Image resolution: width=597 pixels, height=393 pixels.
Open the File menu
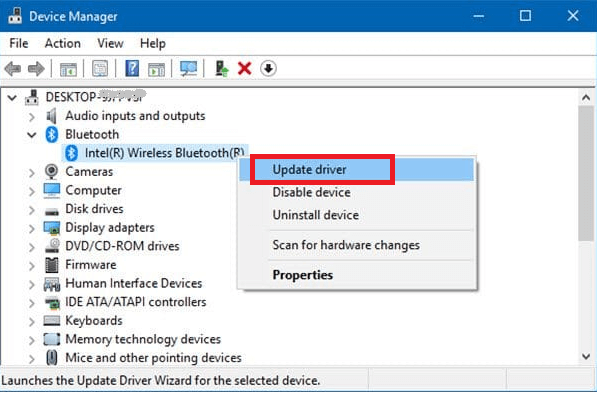[x=19, y=43]
